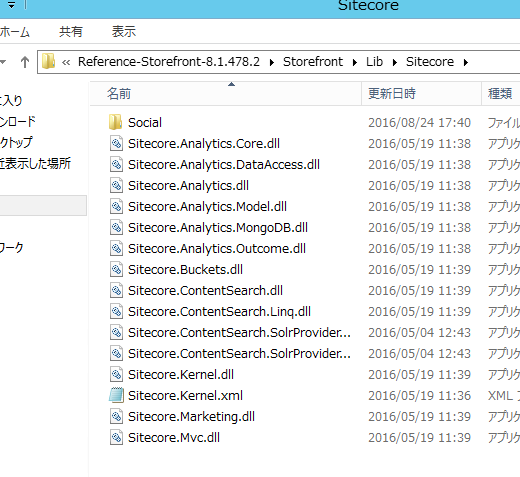Select the Social folder name
The height and width of the screenshot is (477, 520).
pos(145,123)
